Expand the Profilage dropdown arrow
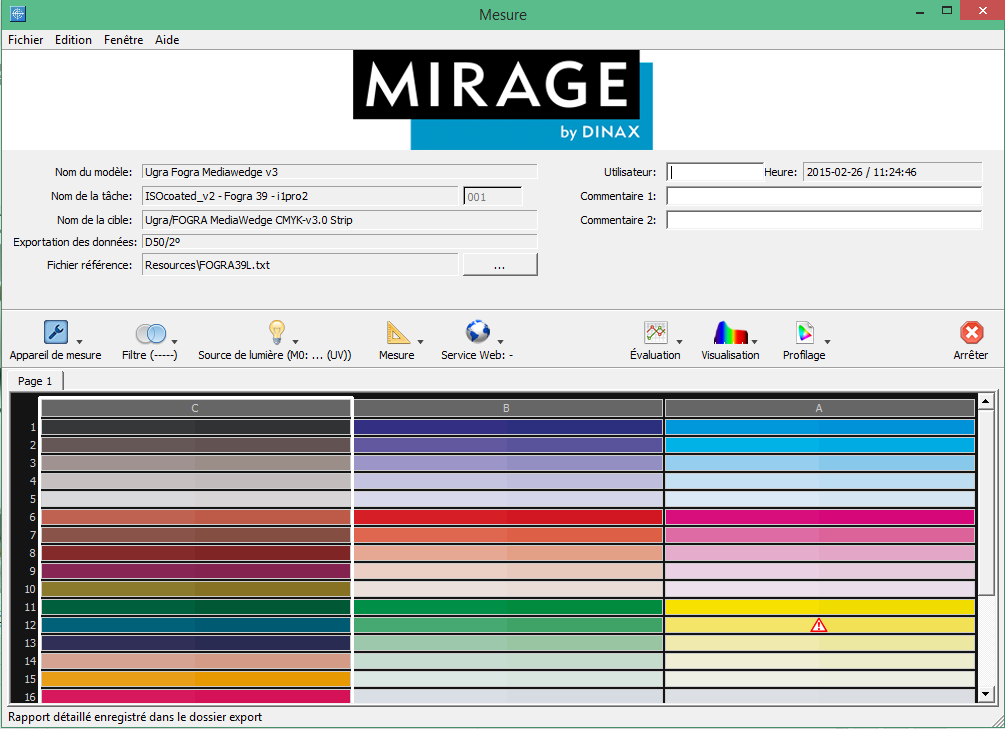1005x729 pixels. (x=827, y=342)
